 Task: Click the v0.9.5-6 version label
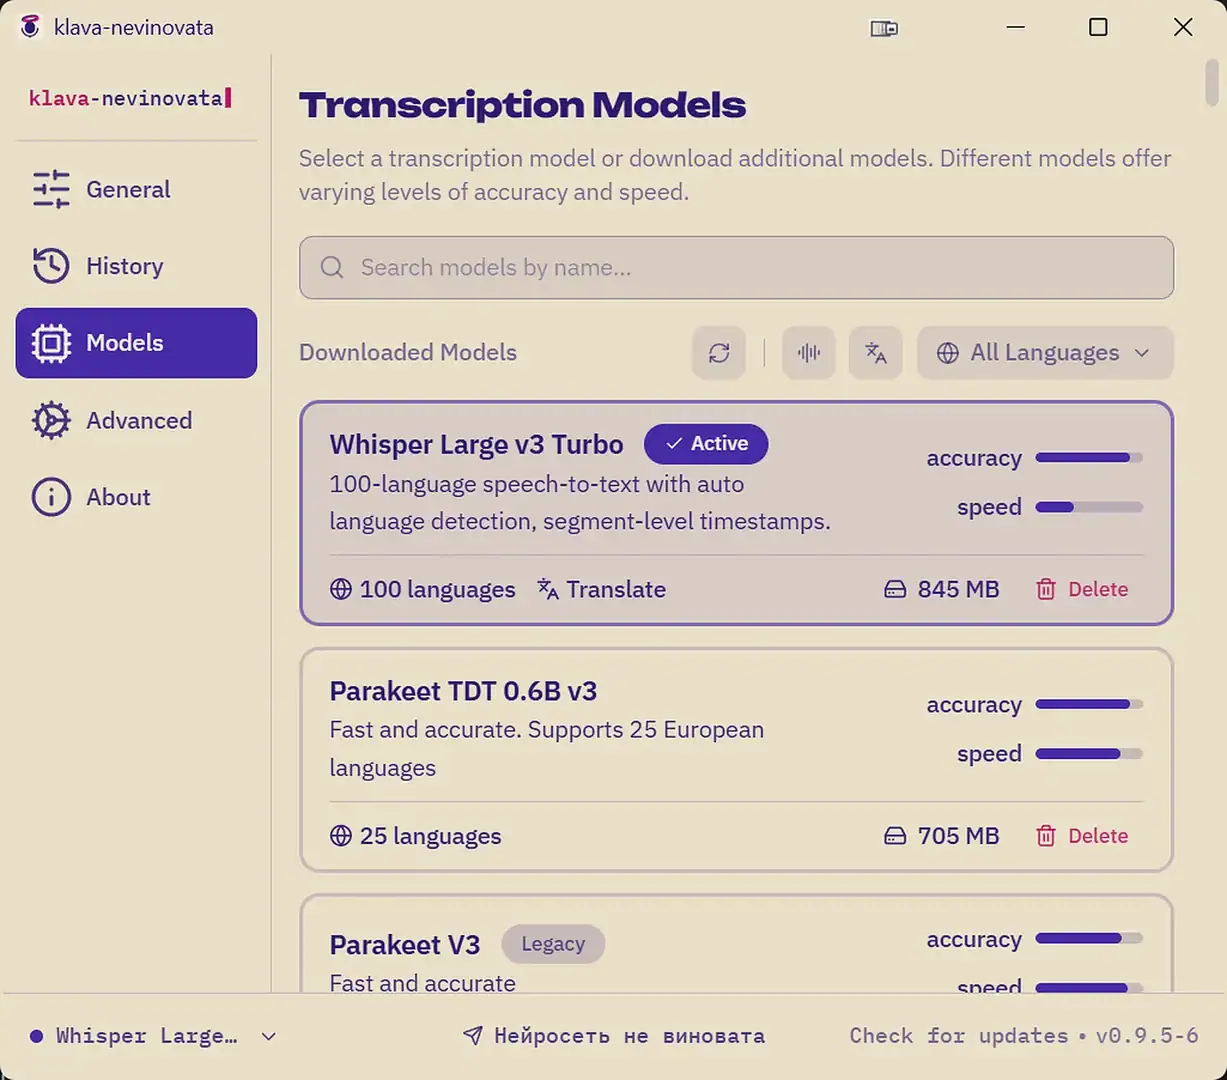click(x=1147, y=1036)
